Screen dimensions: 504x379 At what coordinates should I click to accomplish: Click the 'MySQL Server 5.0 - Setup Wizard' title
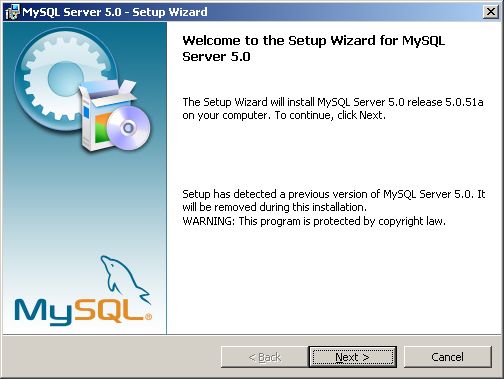click(x=115, y=12)
